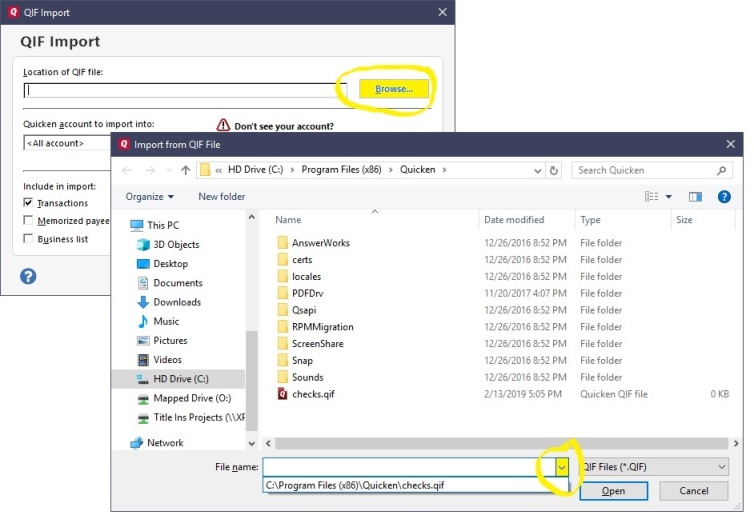Click the horizontal scrollbar in file list

(501, 443)
